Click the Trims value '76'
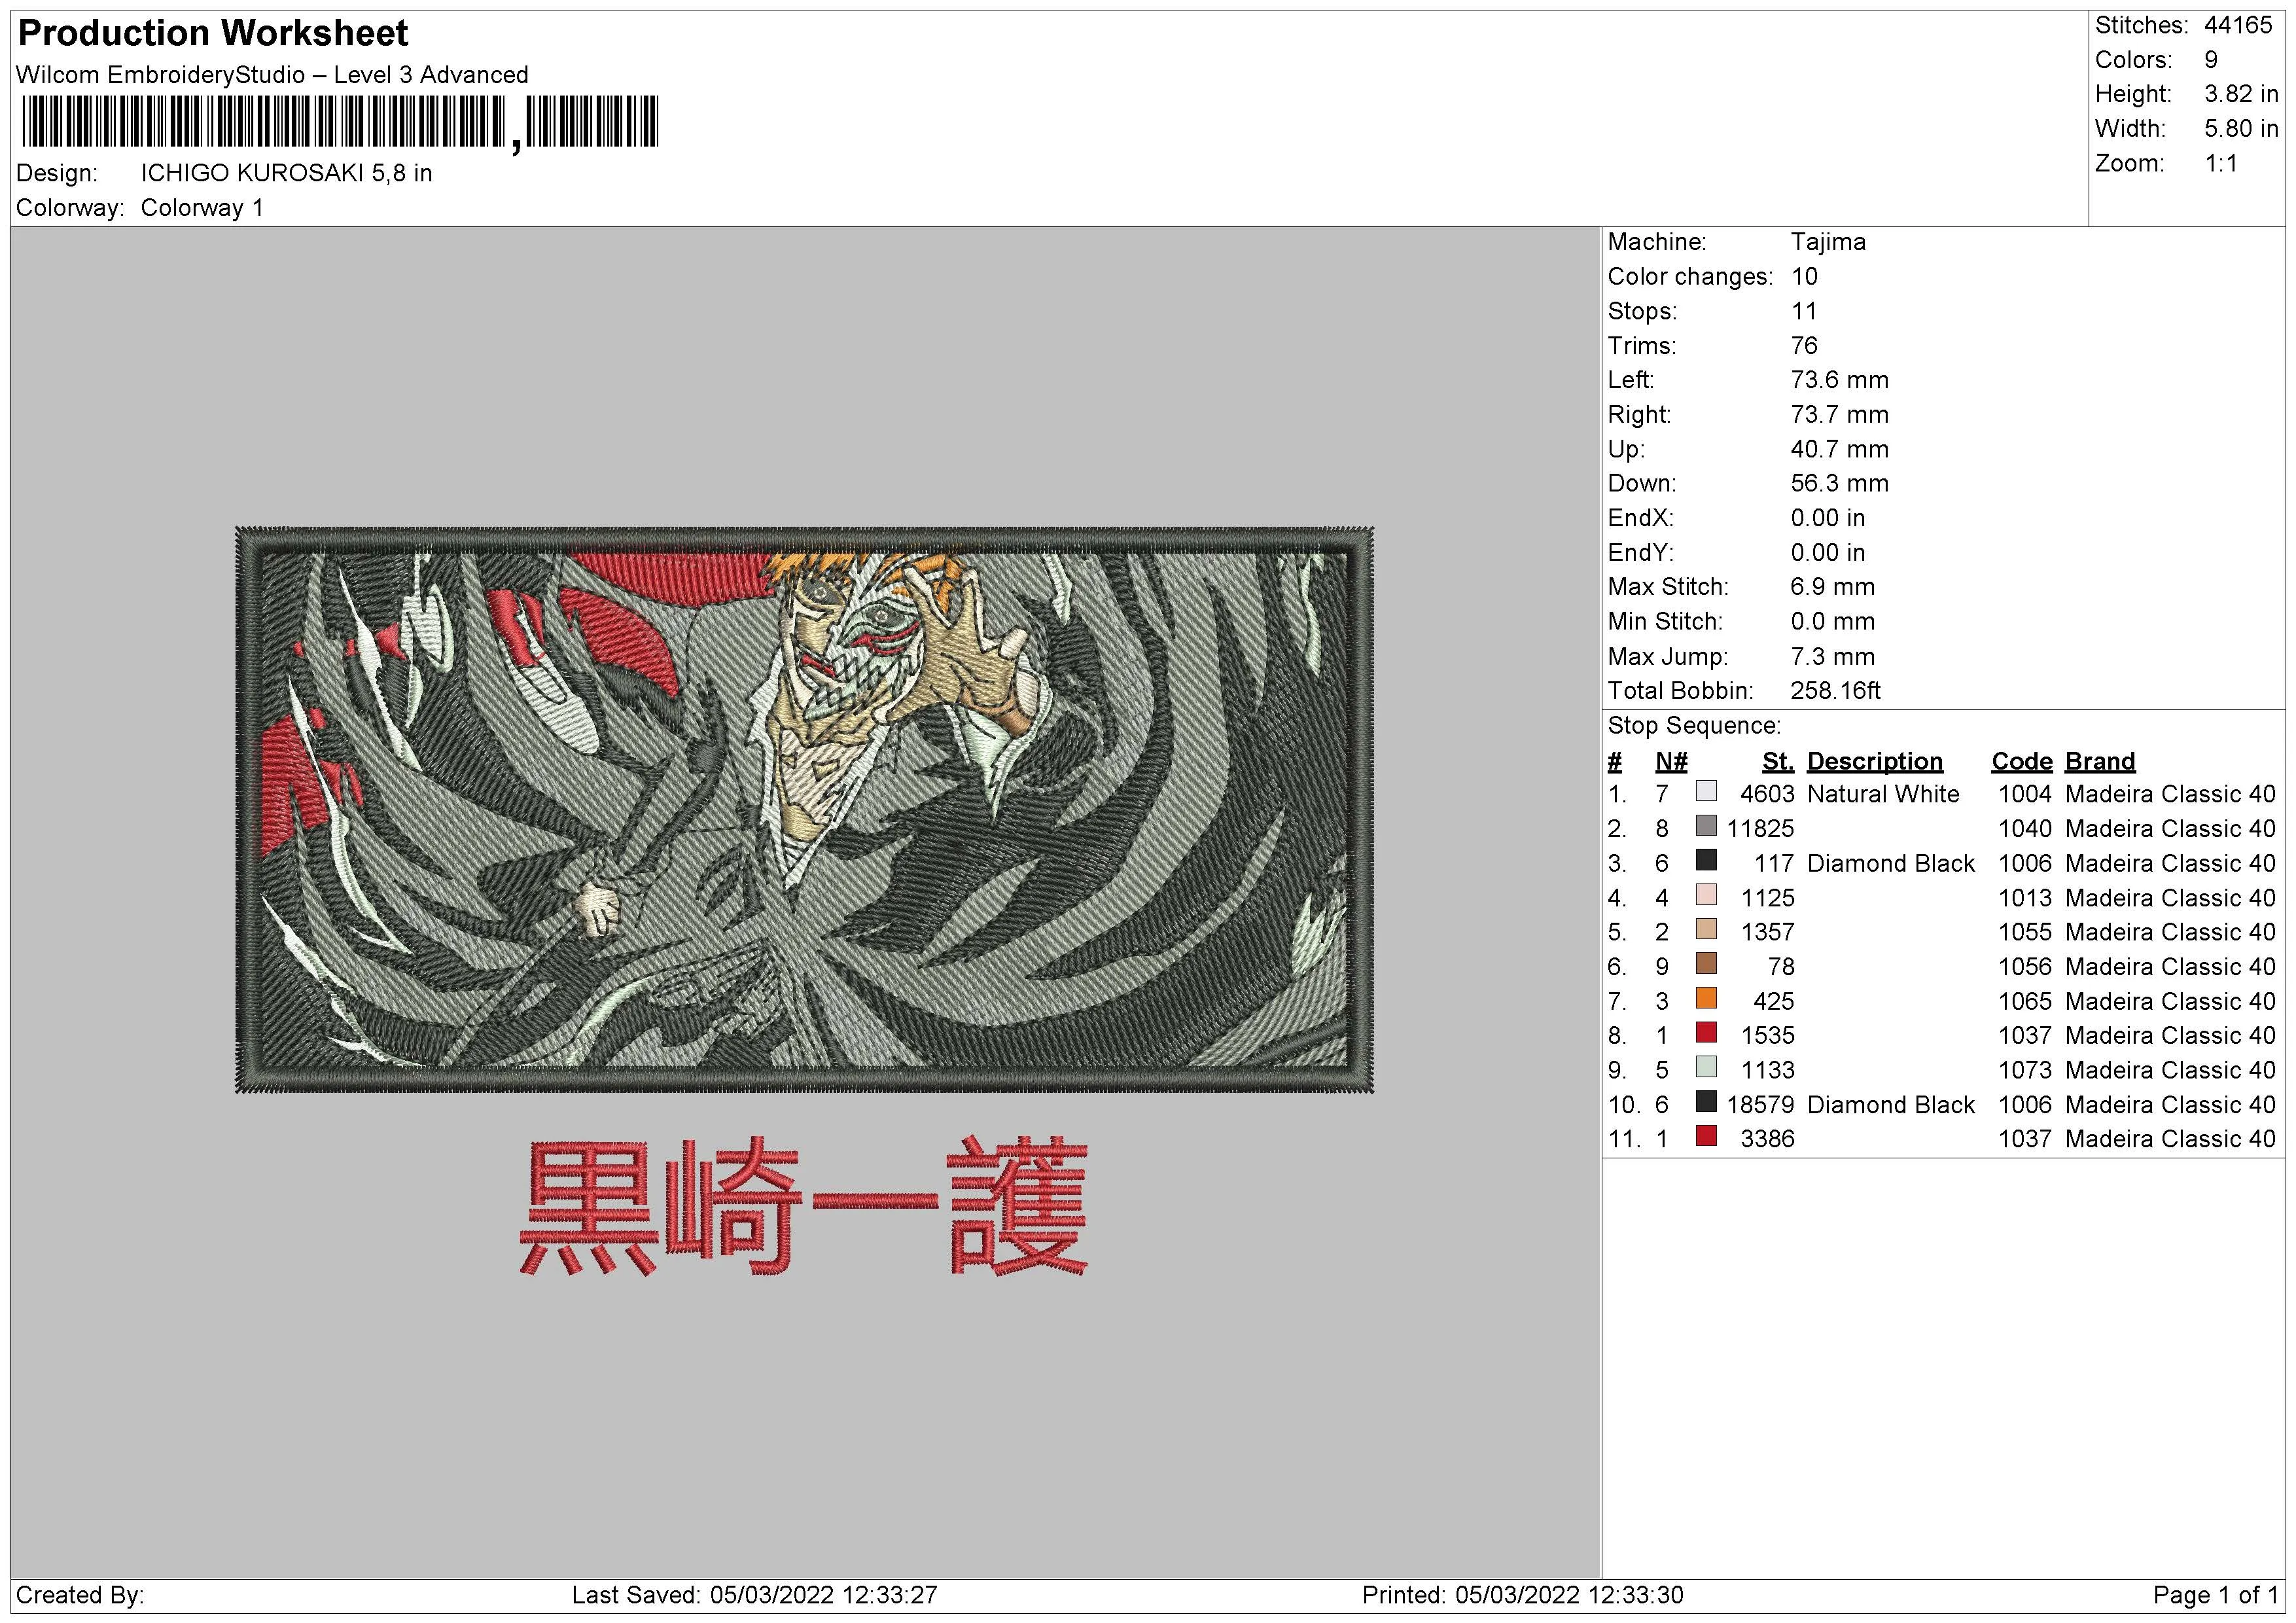This screenshot has height=1623, width=2296. pyautogui.click(x=1804, y=345)
